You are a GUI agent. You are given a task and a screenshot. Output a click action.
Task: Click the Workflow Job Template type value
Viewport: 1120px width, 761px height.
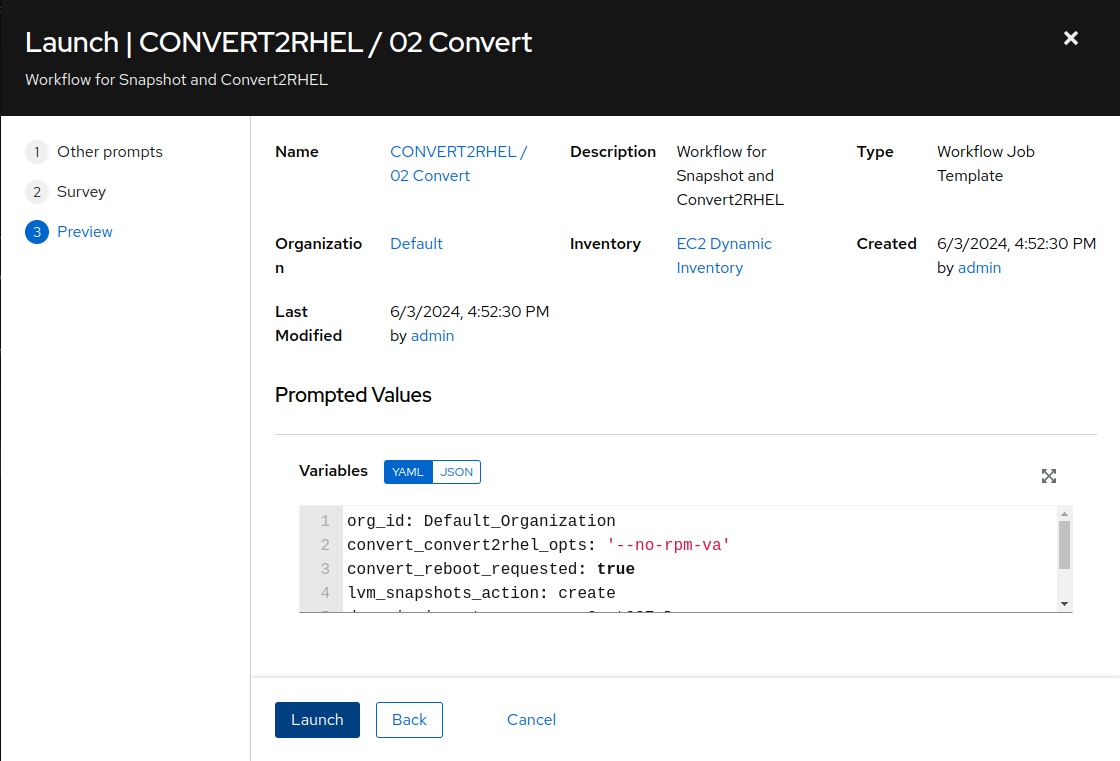pyautogui.click(x=986, y=164)
